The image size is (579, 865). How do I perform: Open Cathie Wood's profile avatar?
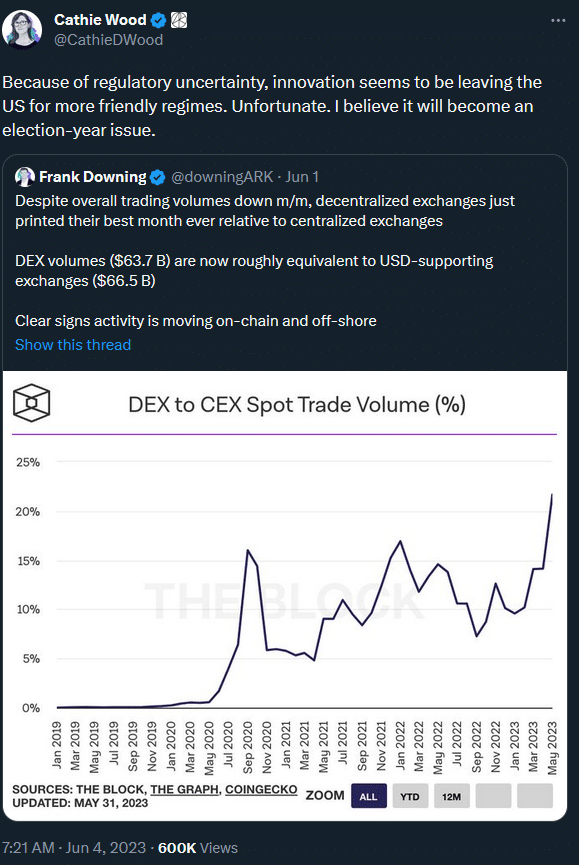coord(22,29)
